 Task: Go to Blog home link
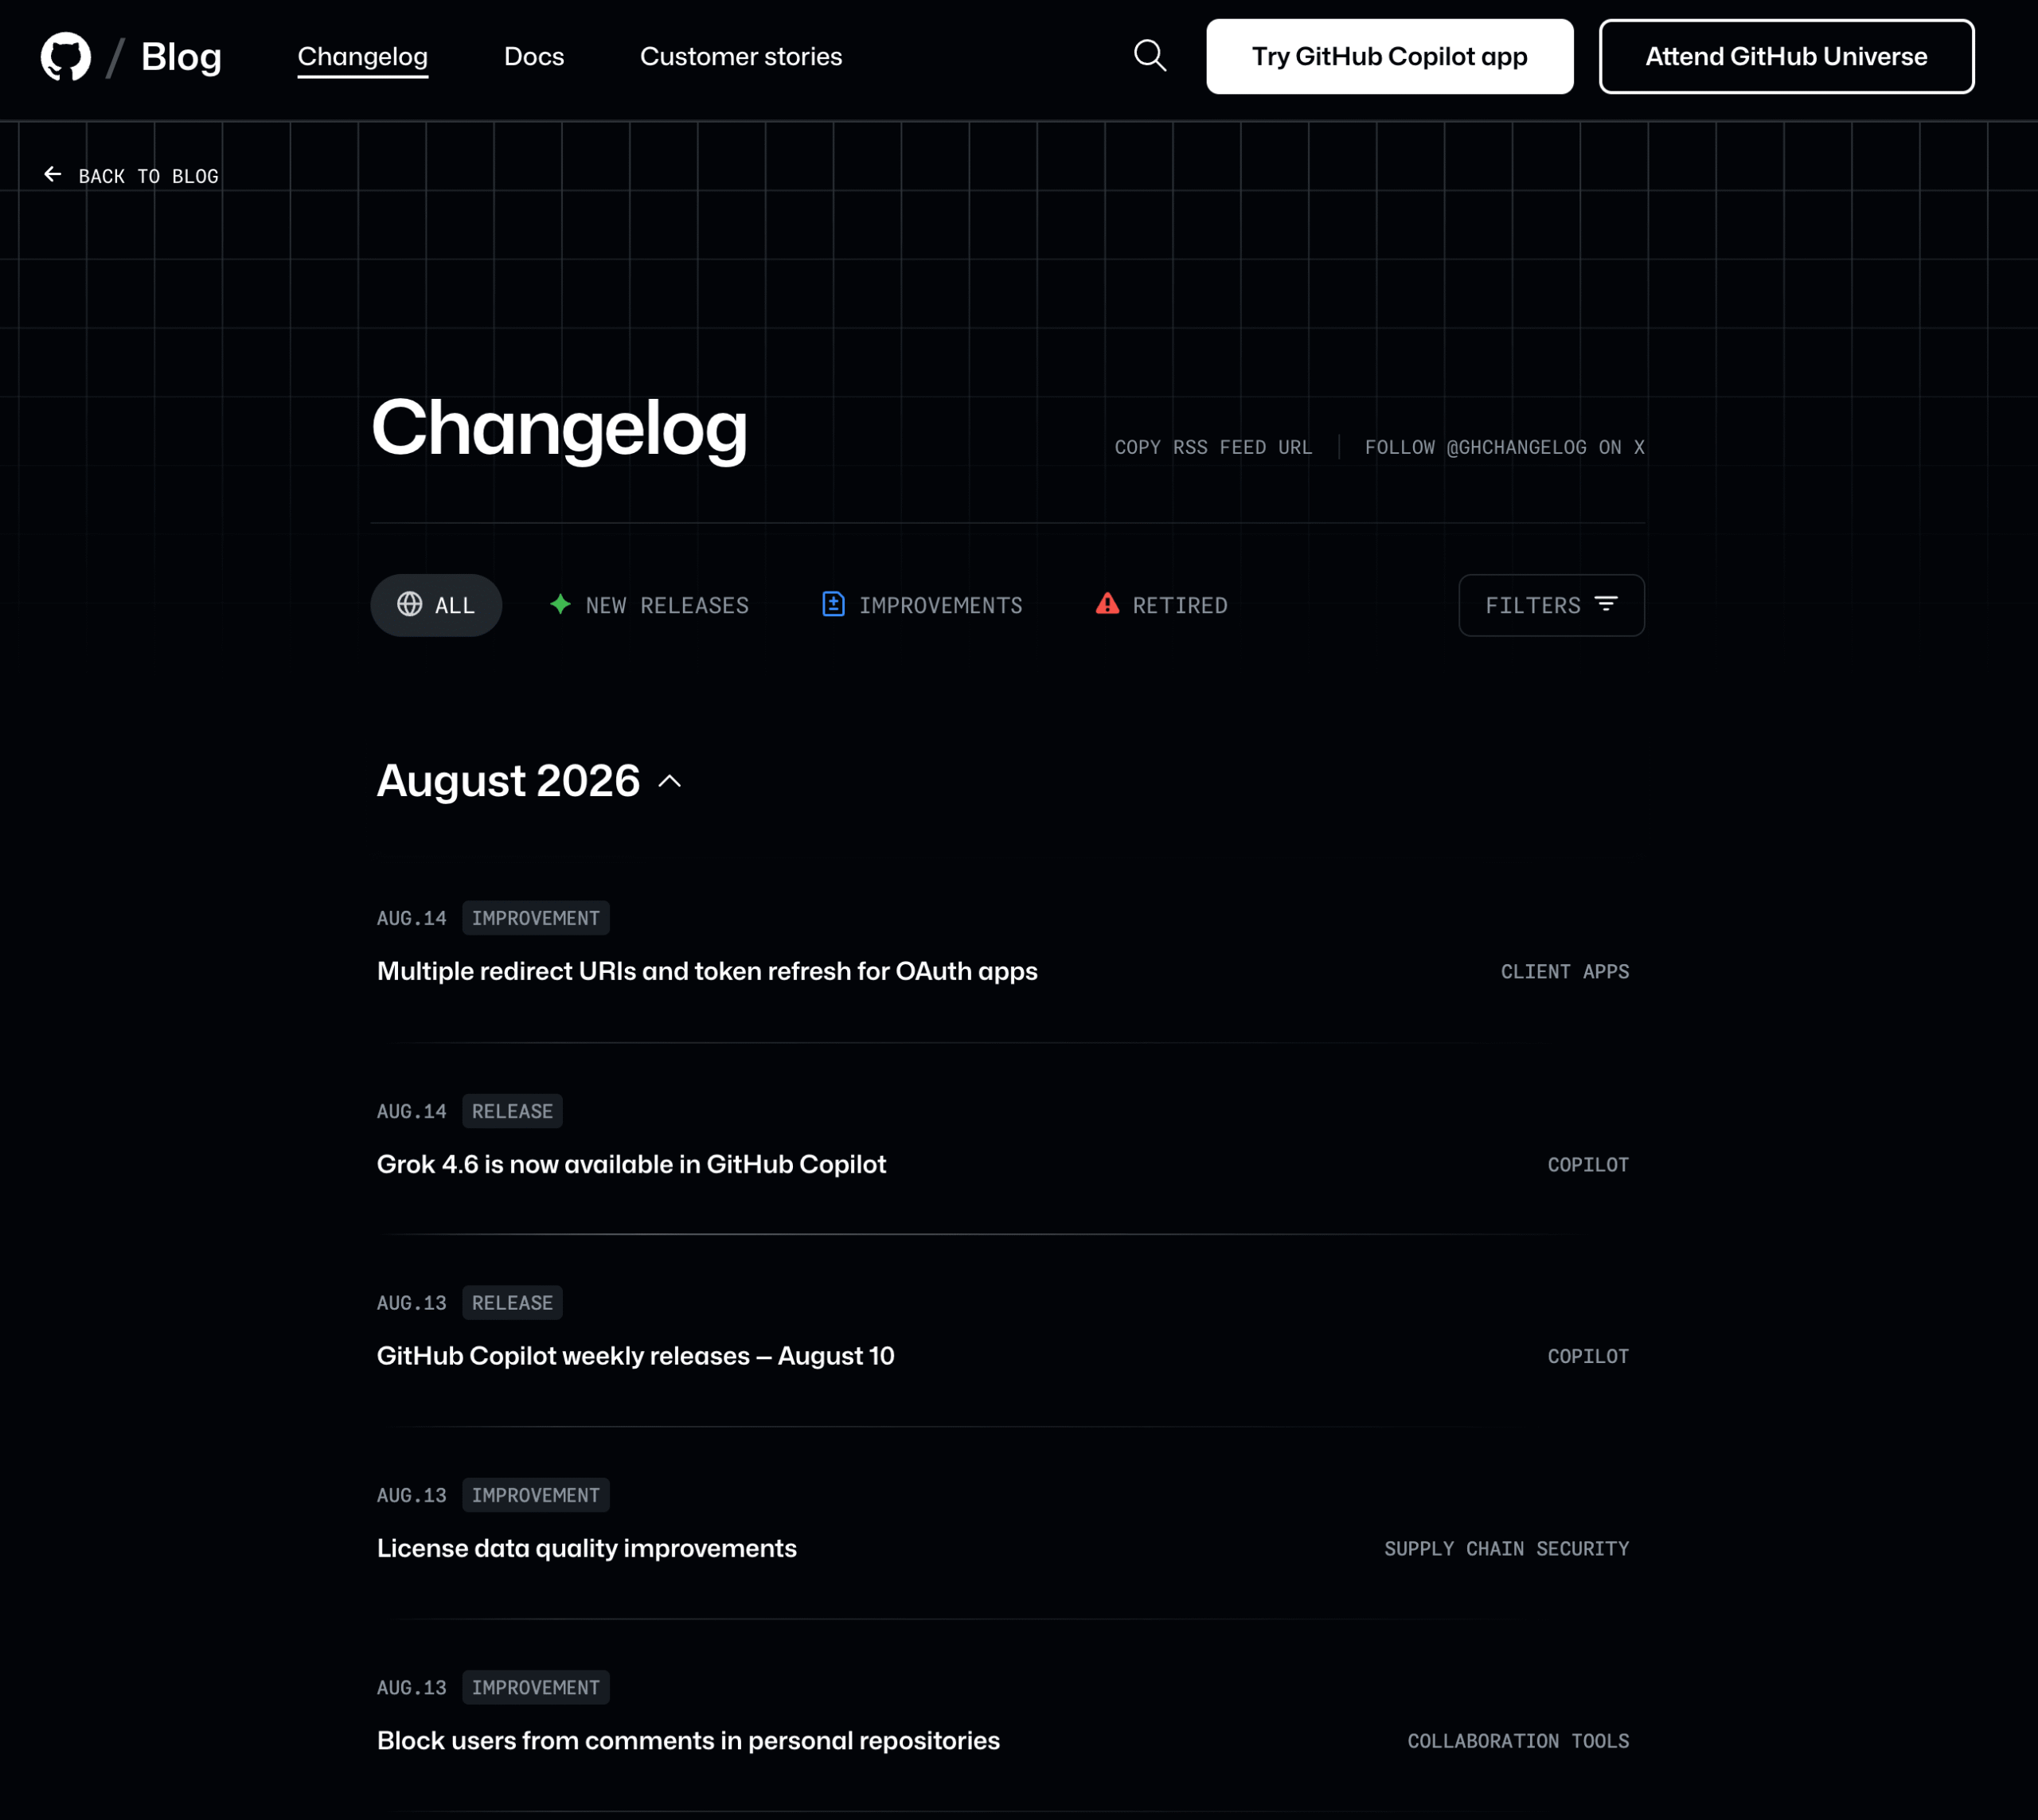click(x=181, y=57)
